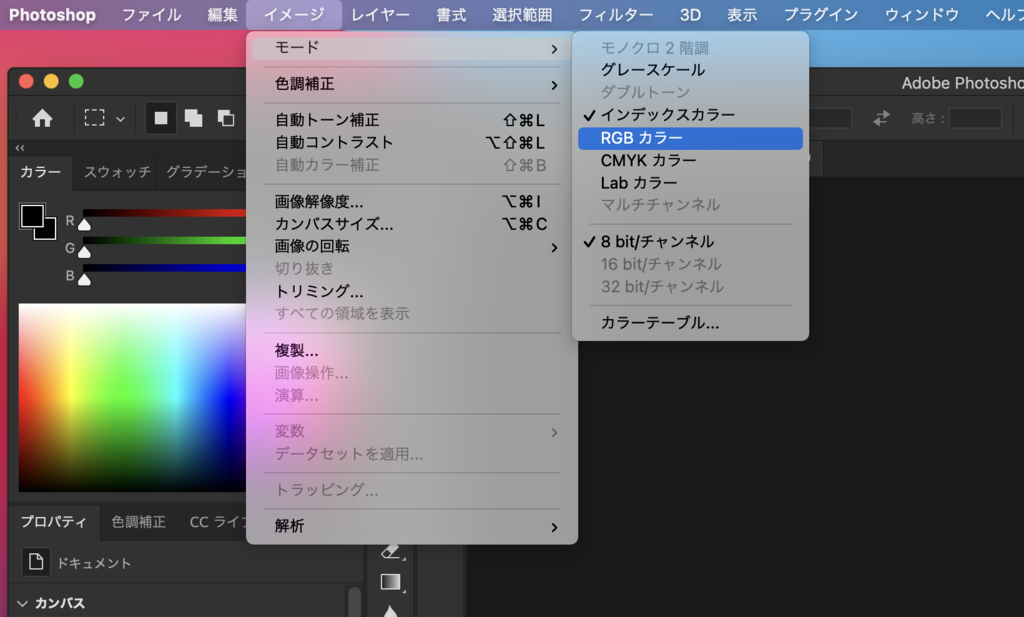Select the rectangular marquee tool preset icon

[x=95, y=118]
